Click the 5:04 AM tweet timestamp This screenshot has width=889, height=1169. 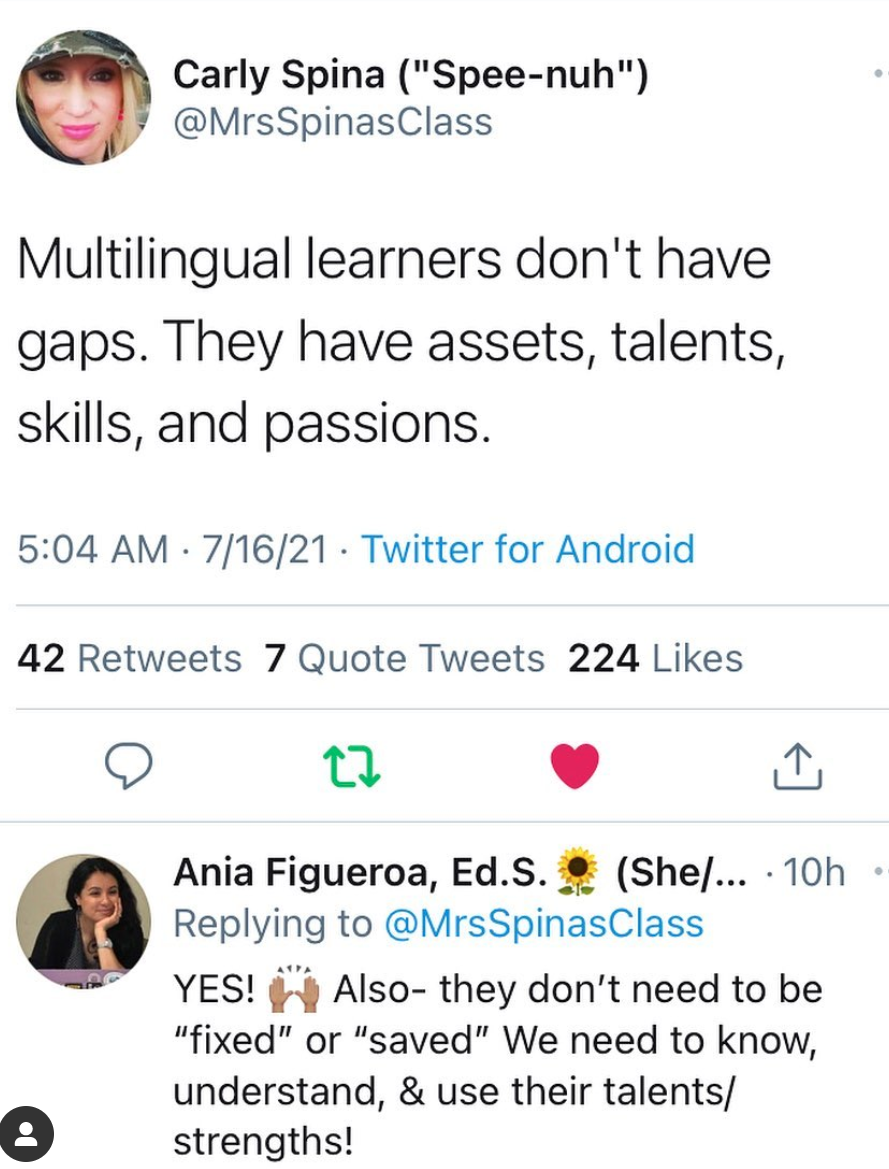click(93, 549)
